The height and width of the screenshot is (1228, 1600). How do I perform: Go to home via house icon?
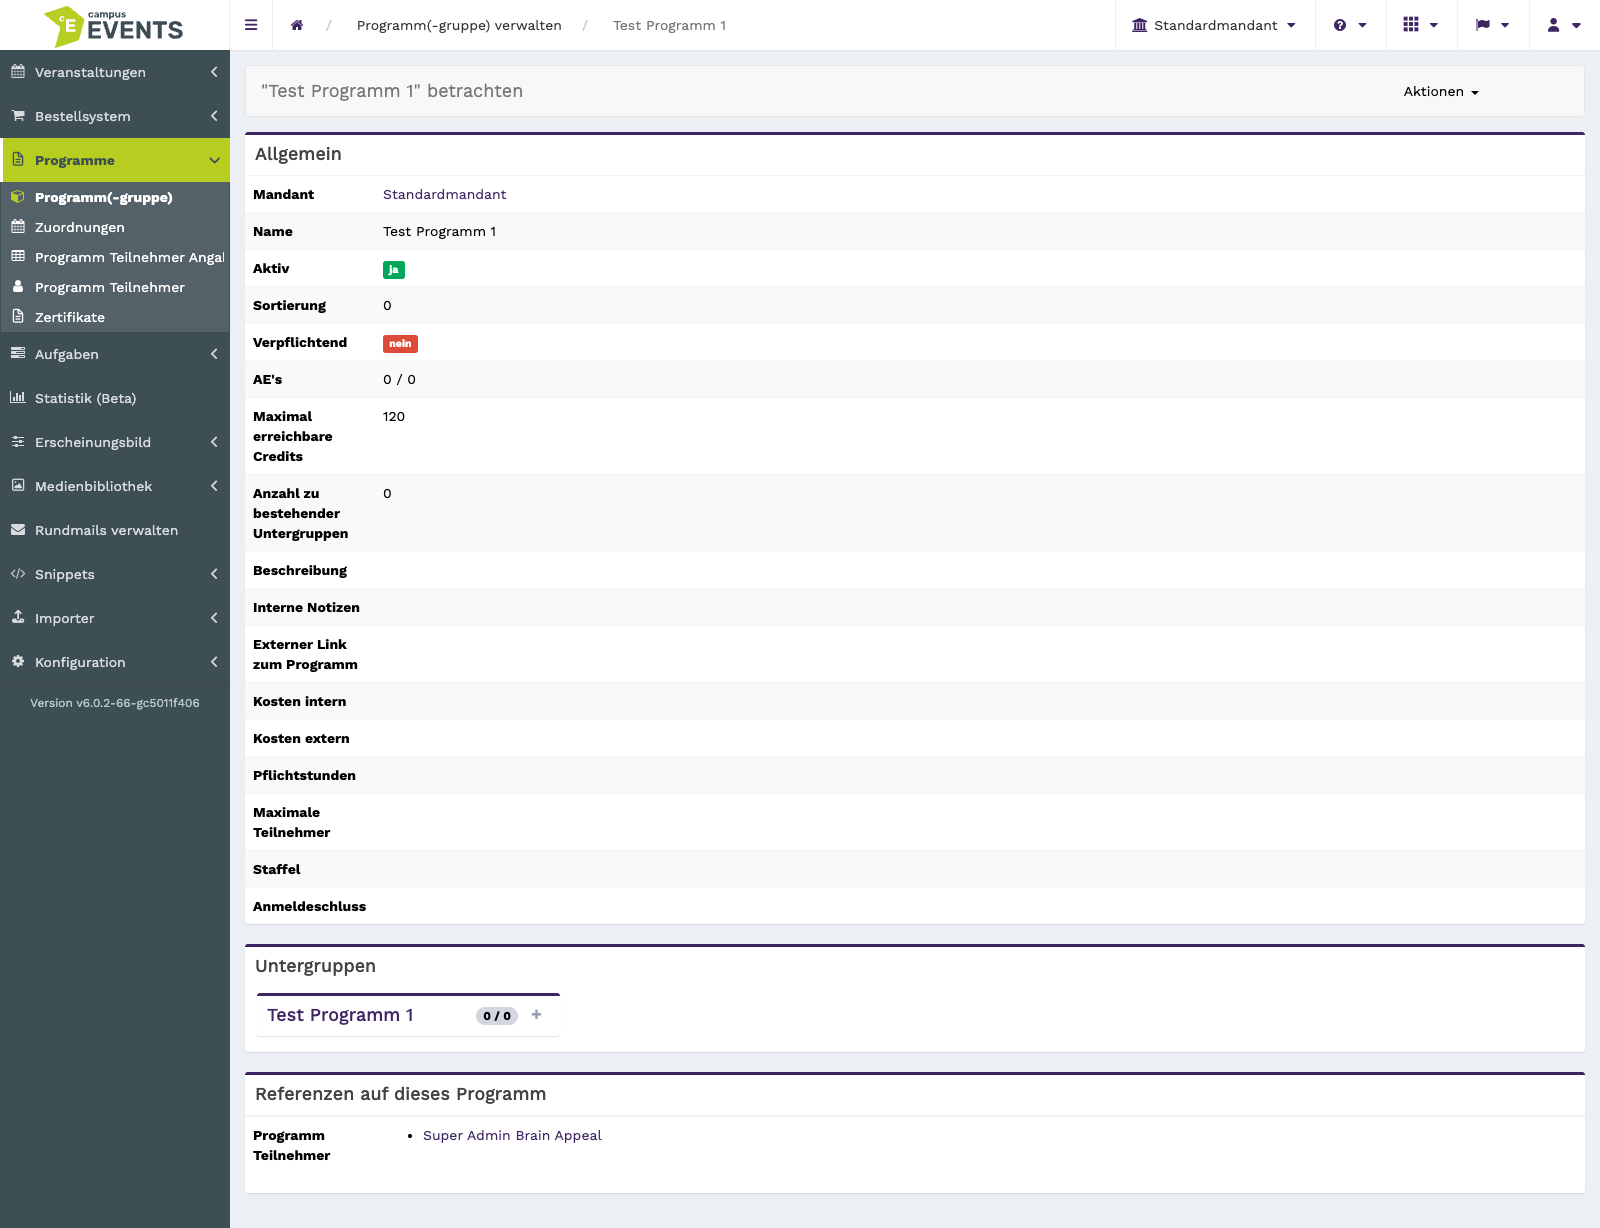pos(297,25)
